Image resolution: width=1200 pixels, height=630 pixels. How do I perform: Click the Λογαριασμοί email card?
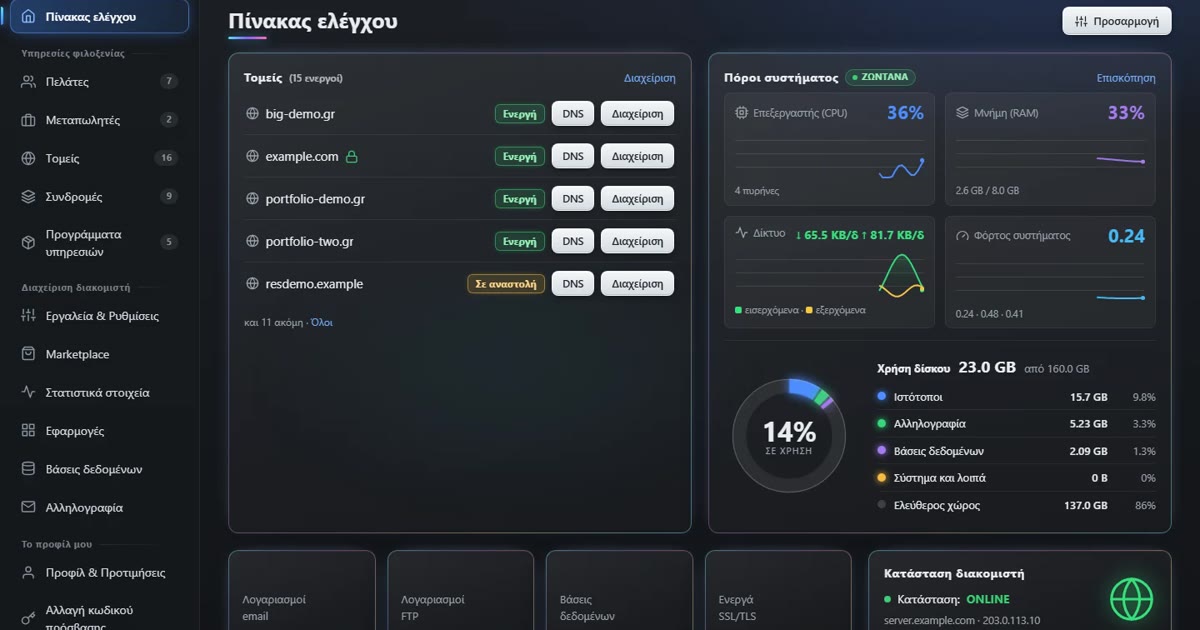click(x=302, y=590)
